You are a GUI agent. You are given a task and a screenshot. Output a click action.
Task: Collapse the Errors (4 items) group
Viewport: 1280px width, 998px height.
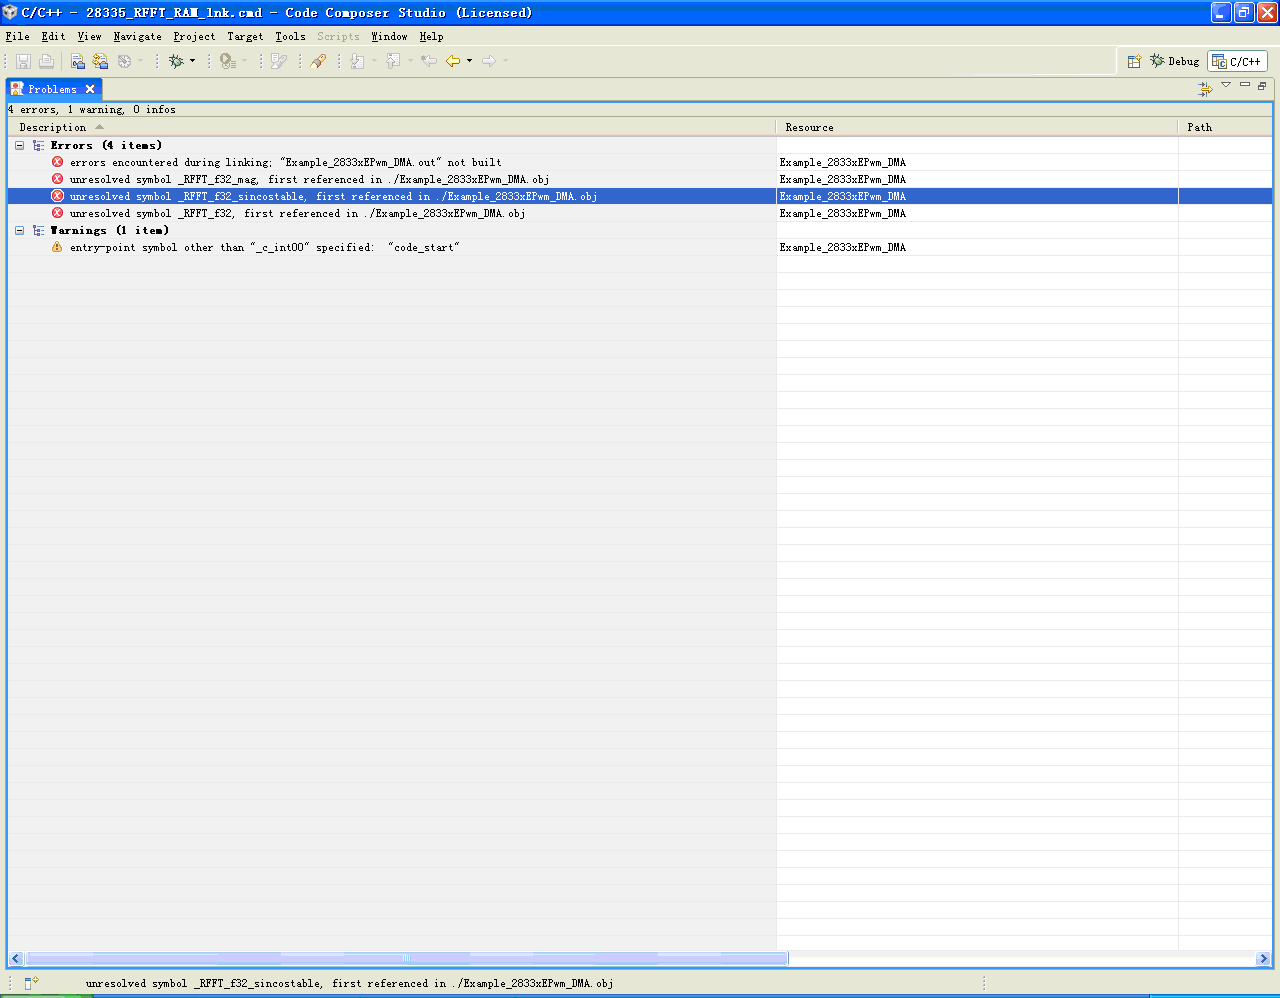pos(19,145)
